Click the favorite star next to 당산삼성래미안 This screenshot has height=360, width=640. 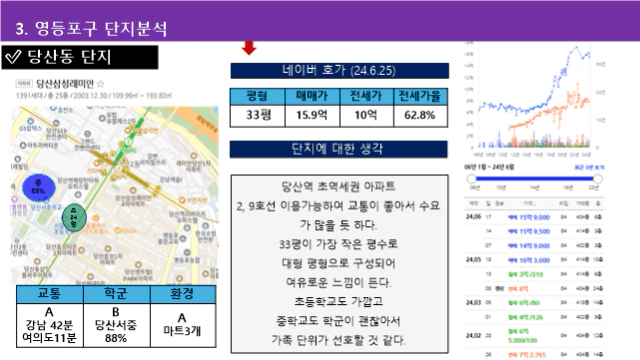[100, 84]
